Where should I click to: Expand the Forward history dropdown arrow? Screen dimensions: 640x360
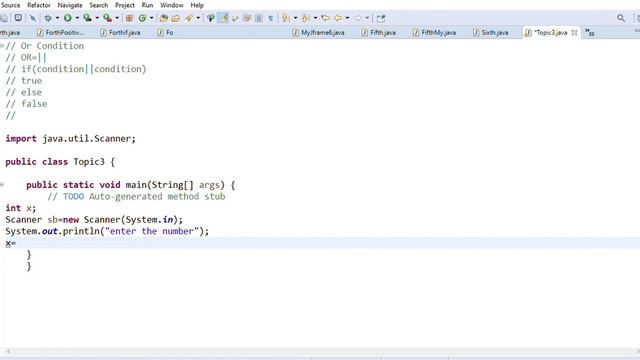click(367, 18)
